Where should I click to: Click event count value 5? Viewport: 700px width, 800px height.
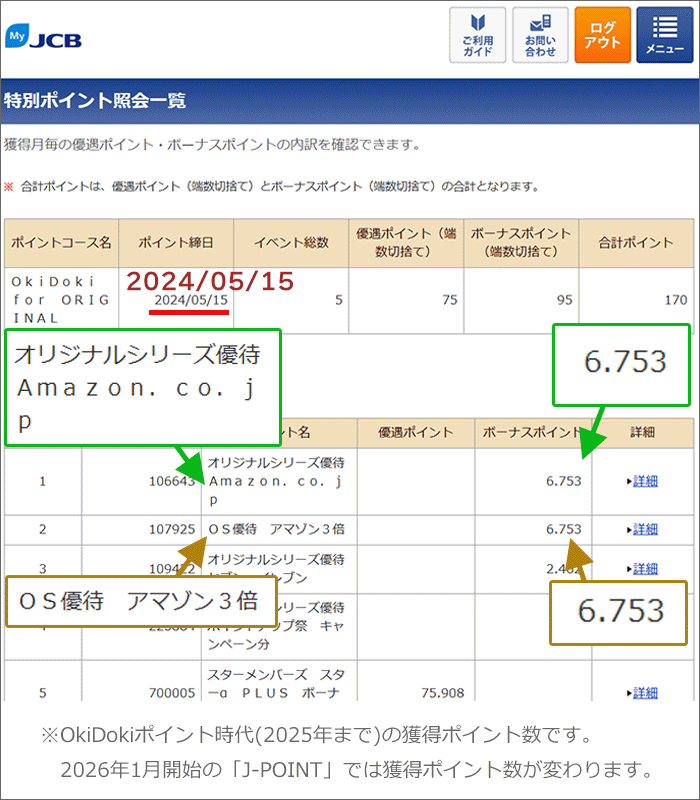pos(339,300)
